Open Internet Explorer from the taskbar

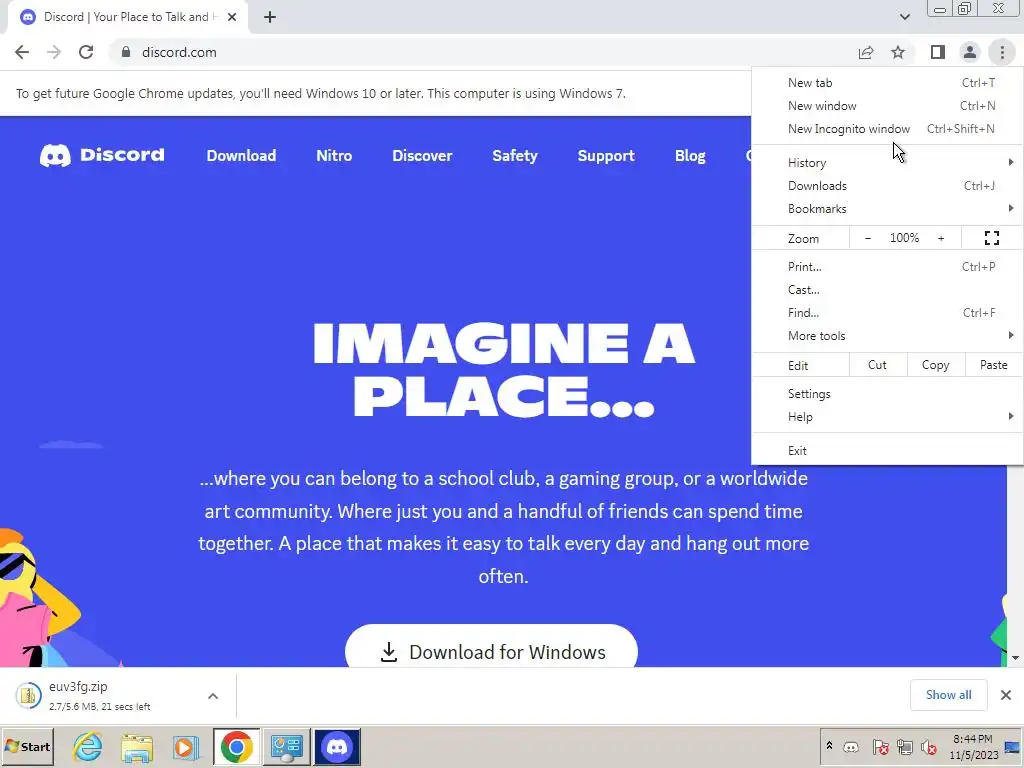click(88, 746)
